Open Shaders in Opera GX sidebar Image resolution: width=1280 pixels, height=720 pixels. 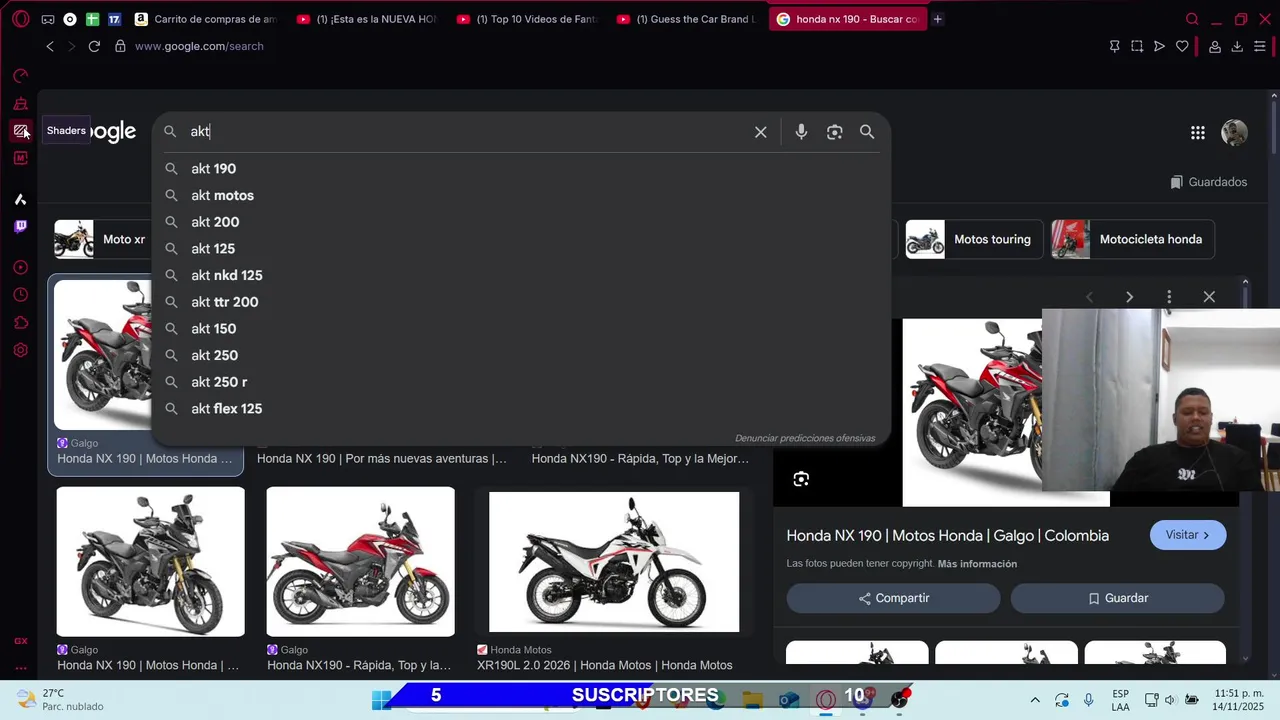tap(20, 131)
